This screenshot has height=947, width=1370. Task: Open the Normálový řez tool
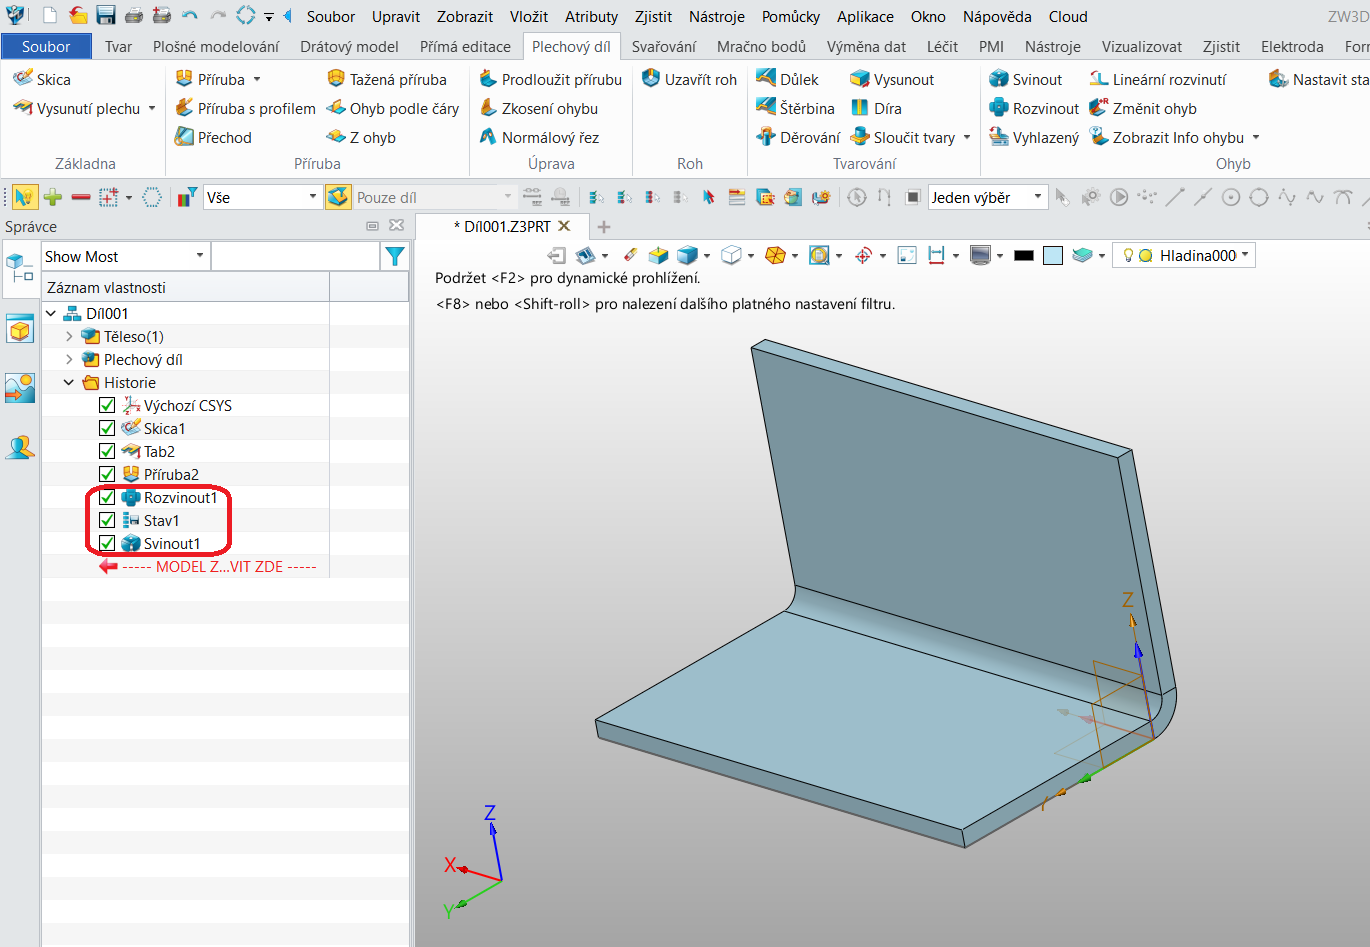point(539,137)
